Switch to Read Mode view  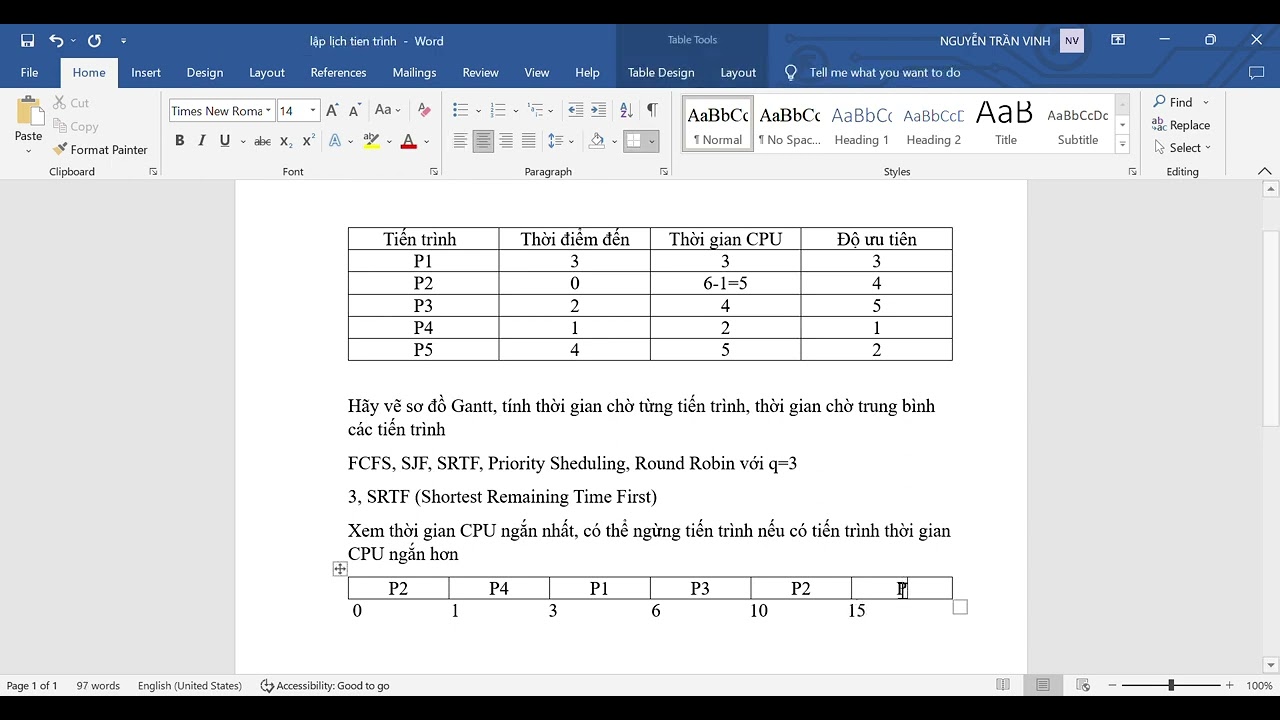click(x=1003, y=686)
